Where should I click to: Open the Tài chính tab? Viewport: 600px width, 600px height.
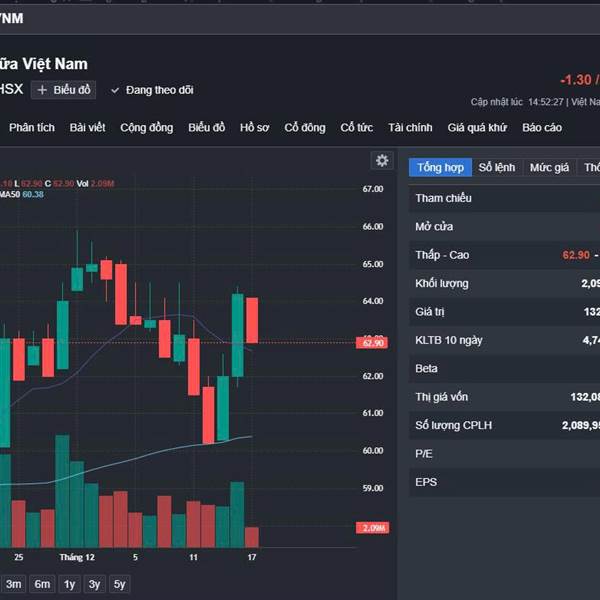pos(410,128)
